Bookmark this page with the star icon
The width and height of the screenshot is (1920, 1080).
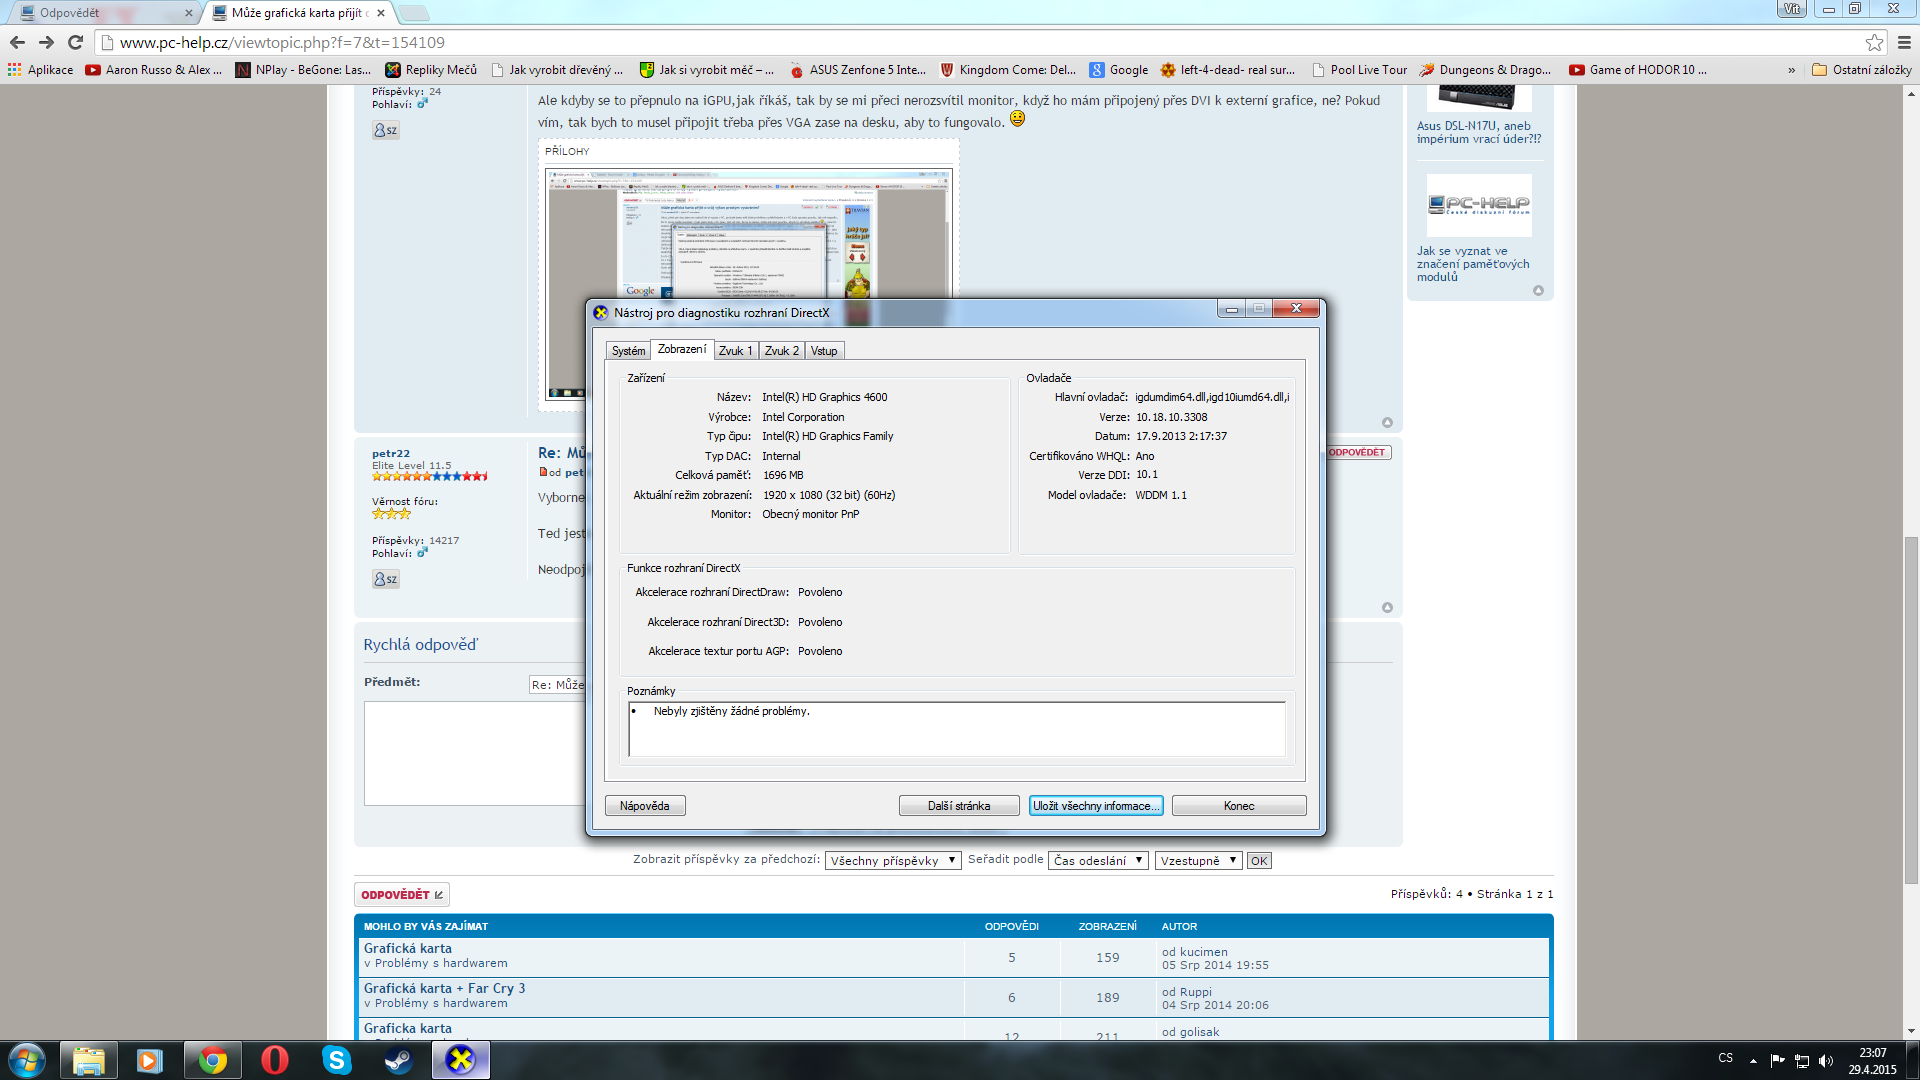click(x=1874, y=42)
